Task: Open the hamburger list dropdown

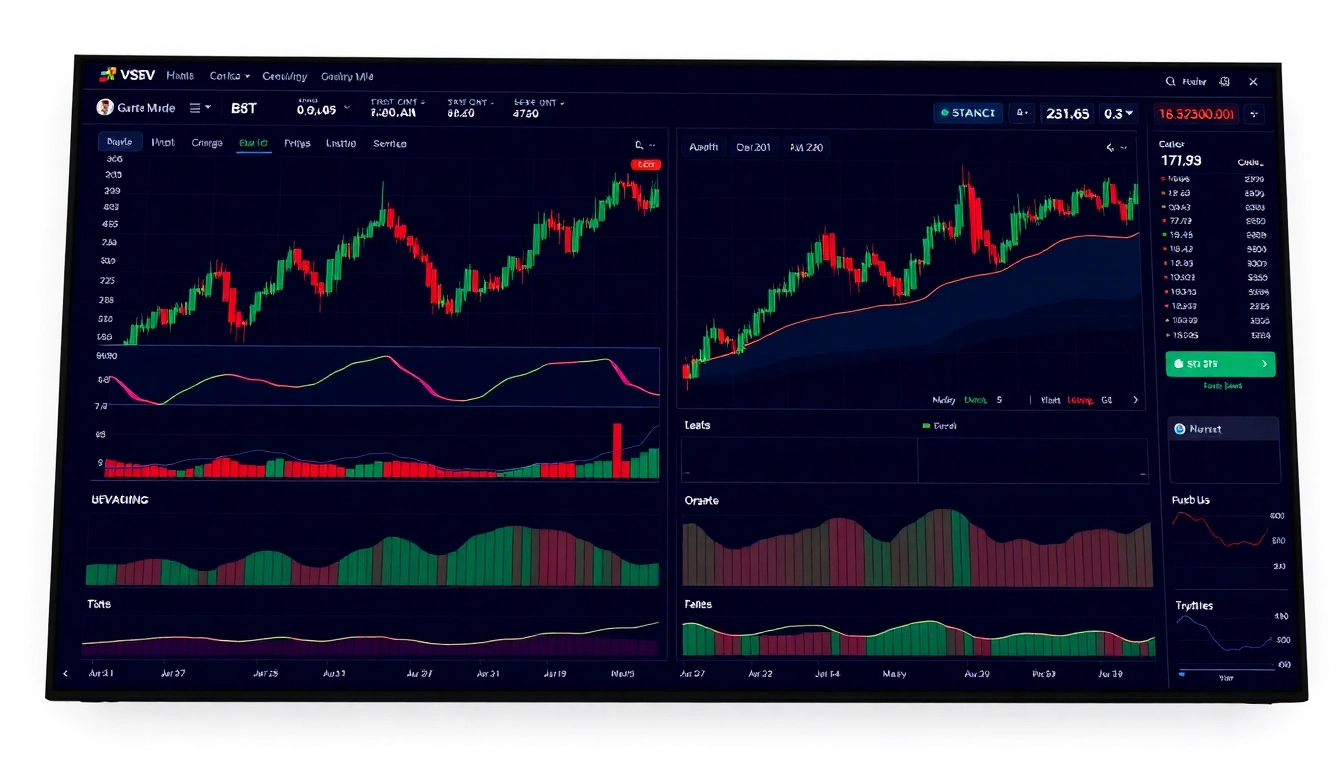Action: pos(199,108)
